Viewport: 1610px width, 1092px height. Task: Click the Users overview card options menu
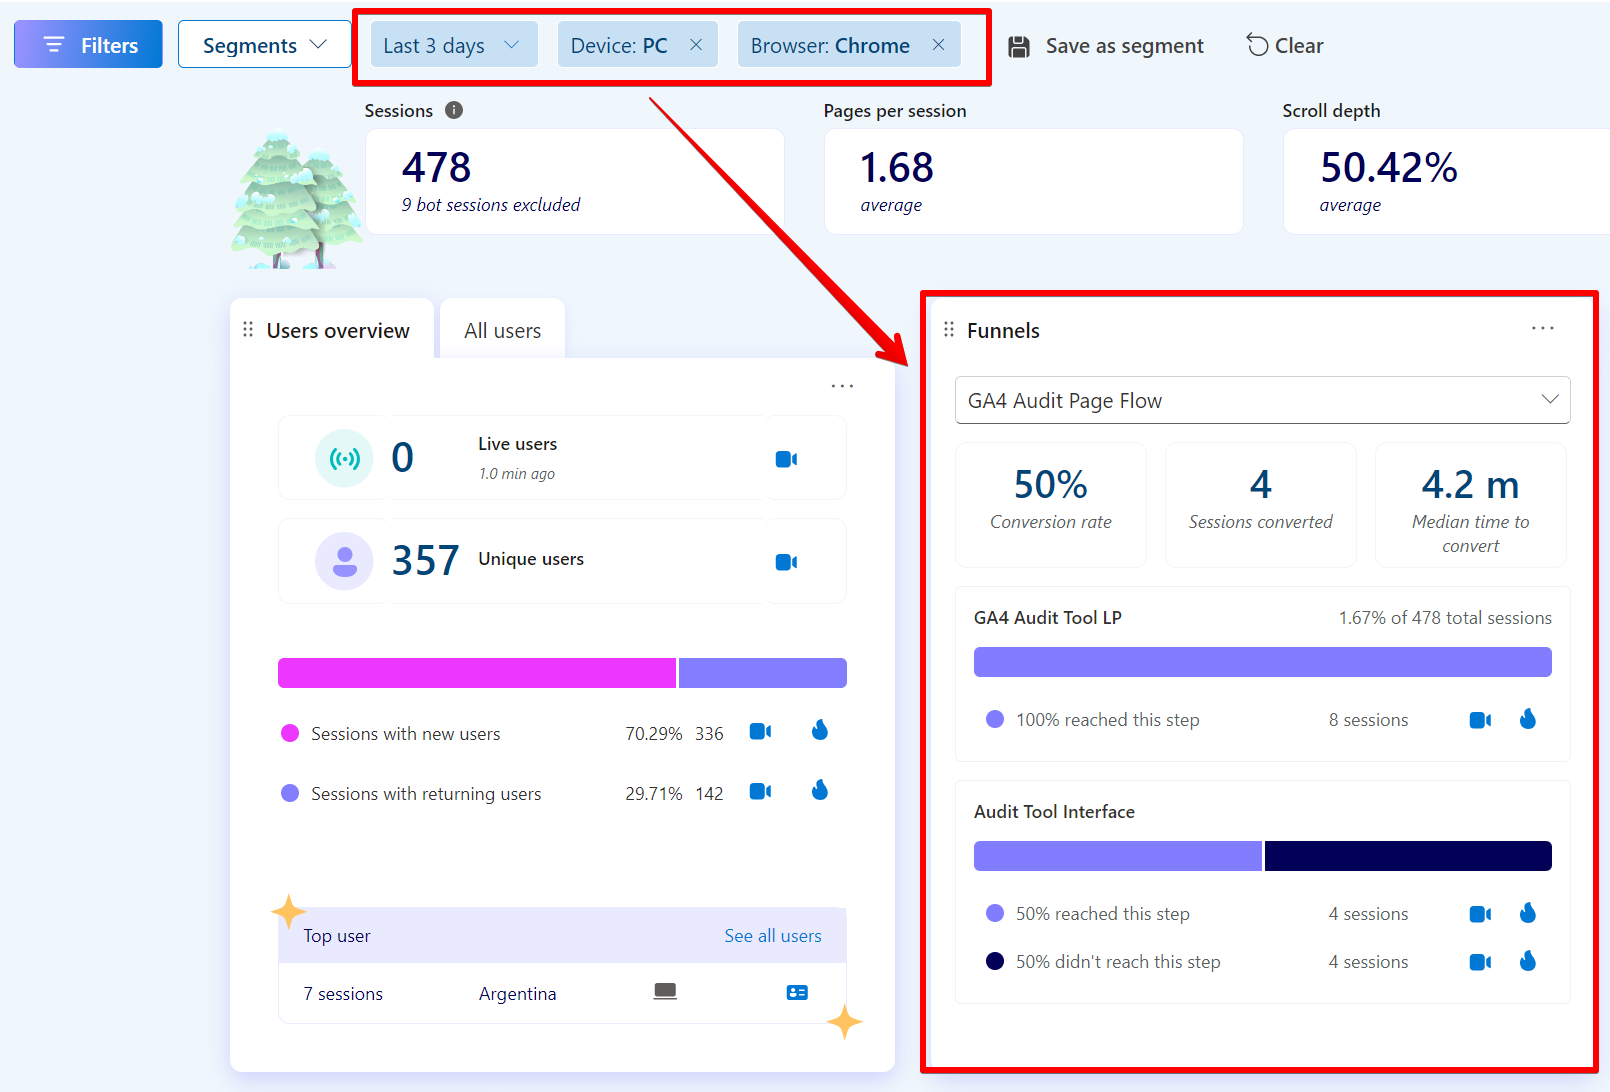click(841, 385)
